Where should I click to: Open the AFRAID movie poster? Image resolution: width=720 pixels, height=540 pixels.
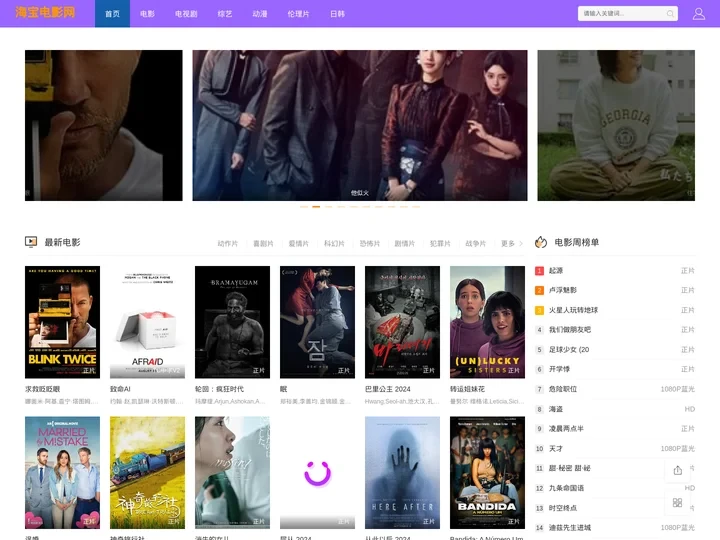tap(147, 322)
